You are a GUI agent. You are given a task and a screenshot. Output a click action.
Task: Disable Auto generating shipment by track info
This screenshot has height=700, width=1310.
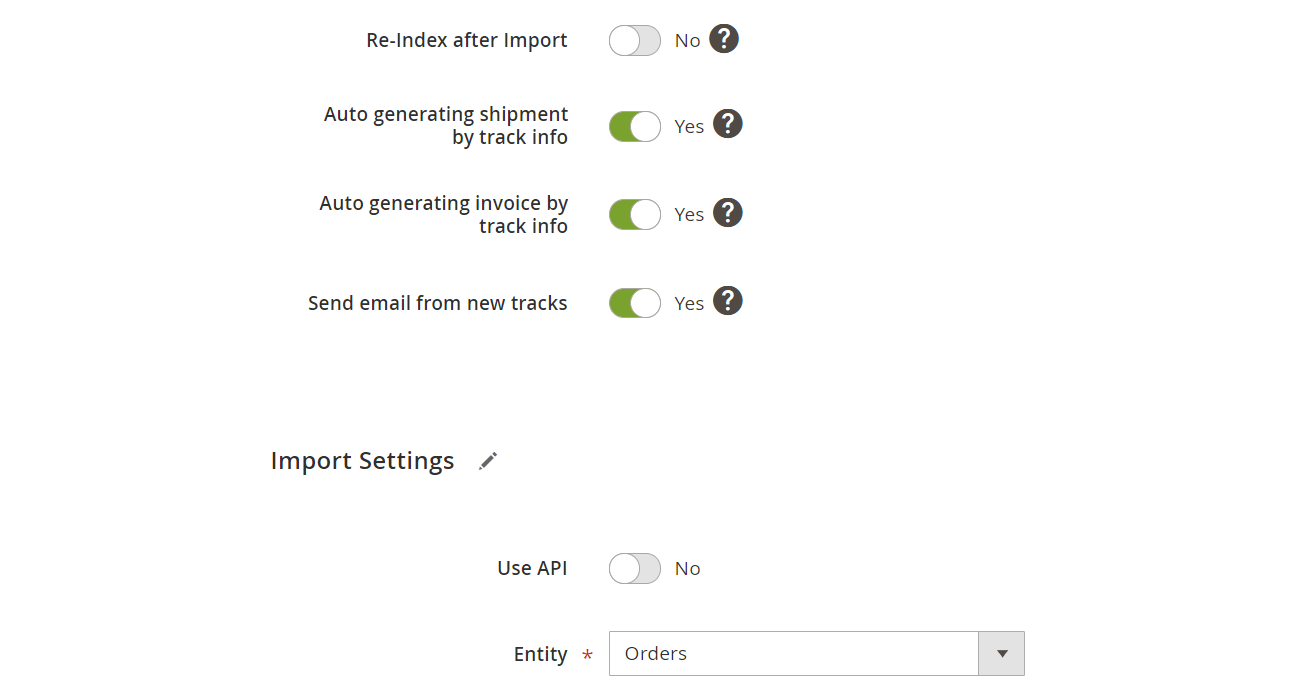pyautogui.click(x=635, y=127)
